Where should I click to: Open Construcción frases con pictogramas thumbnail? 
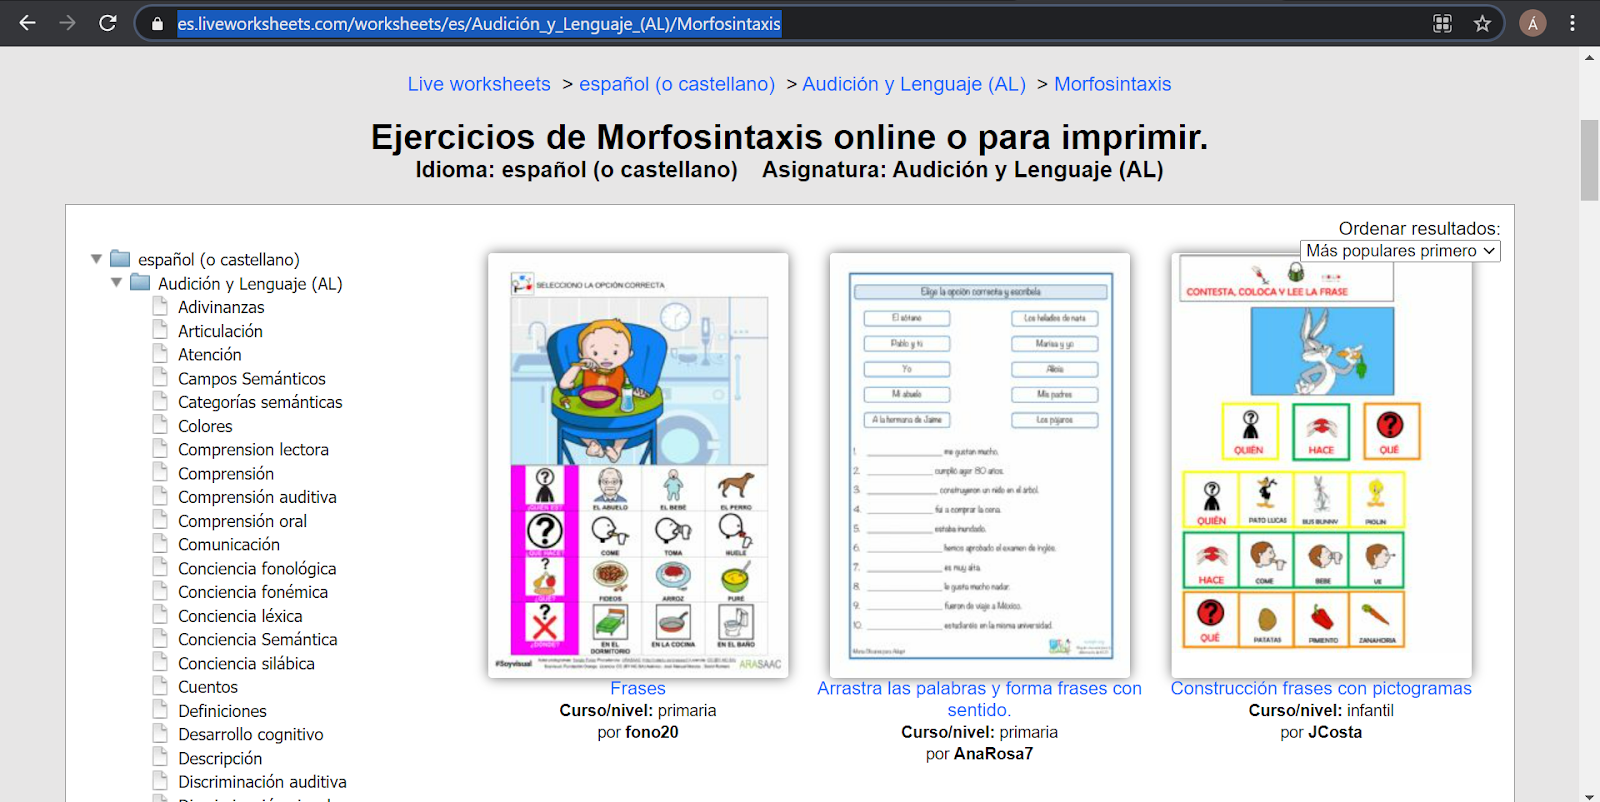pos(1321,465)
